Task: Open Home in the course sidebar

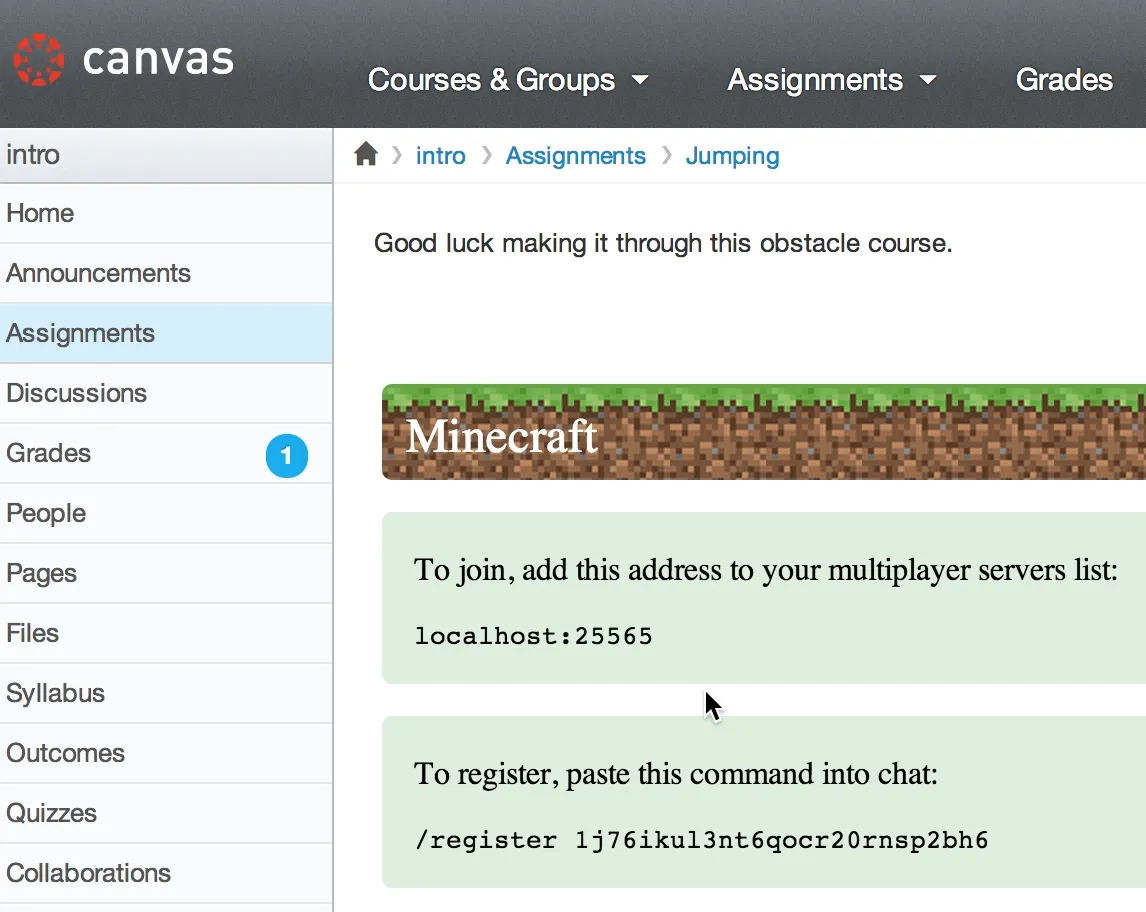Action: point(166,213)
